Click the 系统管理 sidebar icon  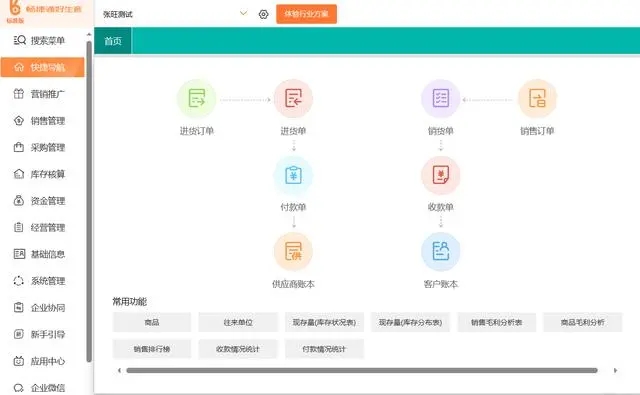coord(19,281)
